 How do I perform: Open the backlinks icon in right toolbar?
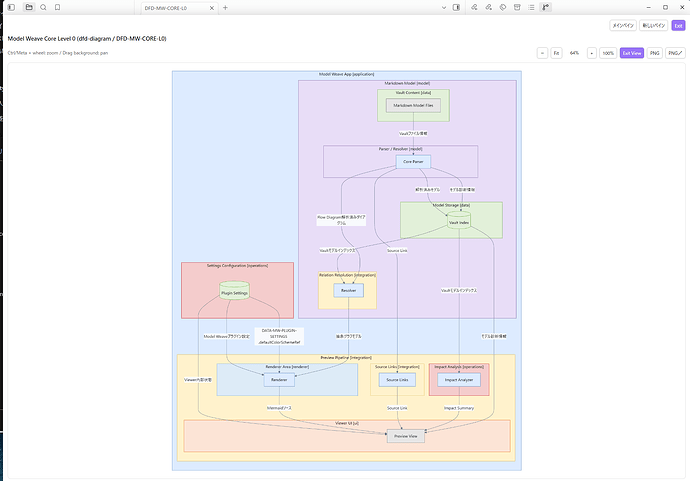(474, 7)
